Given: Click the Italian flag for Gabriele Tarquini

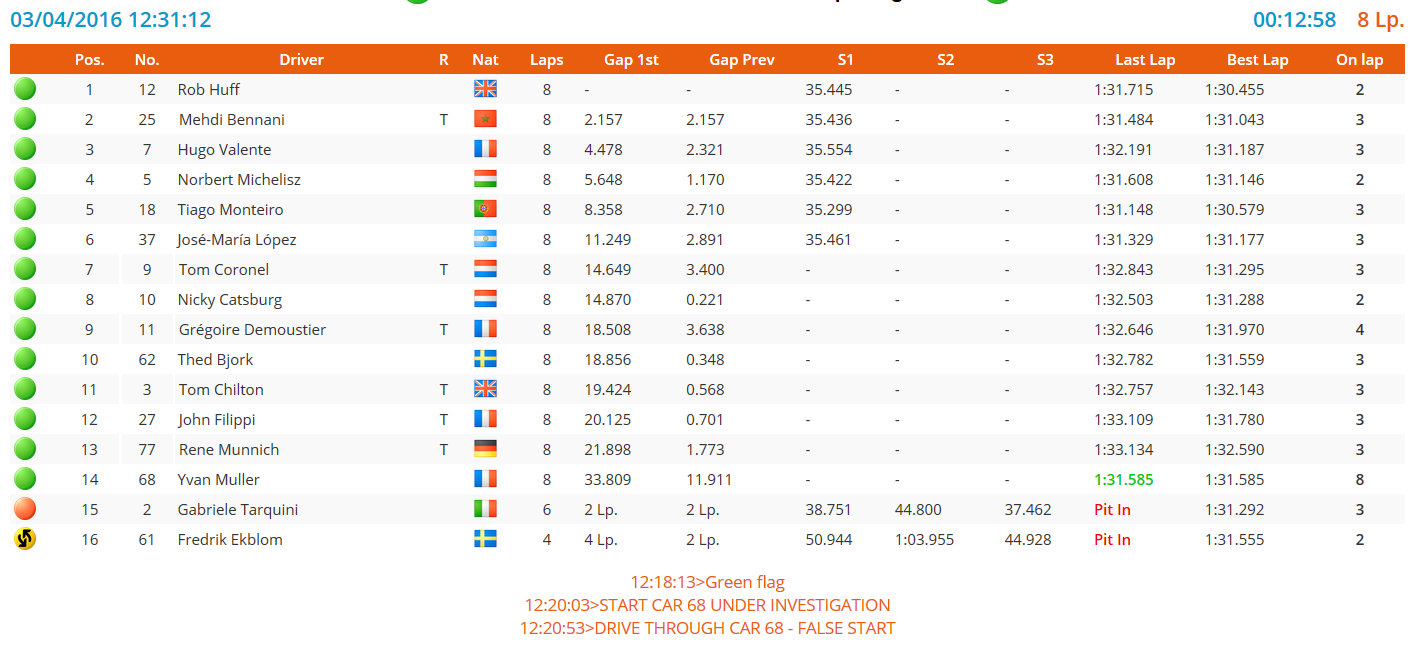Looking at the screenshot, I should 485,509.
